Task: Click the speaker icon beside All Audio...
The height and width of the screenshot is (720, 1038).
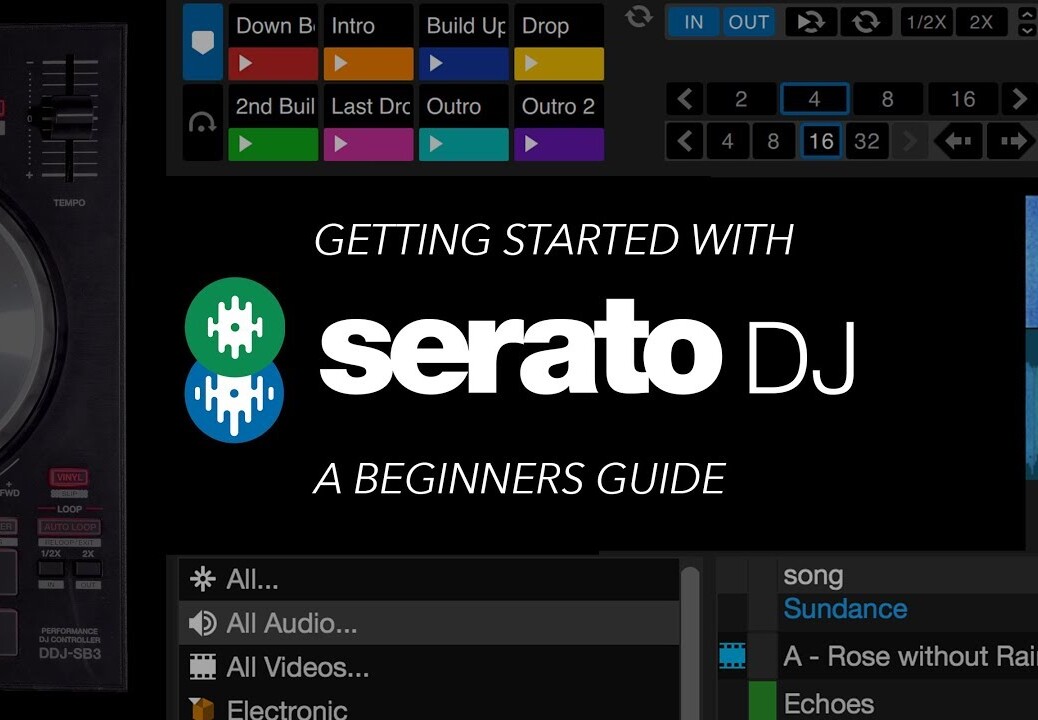Action: click(202, 623)
